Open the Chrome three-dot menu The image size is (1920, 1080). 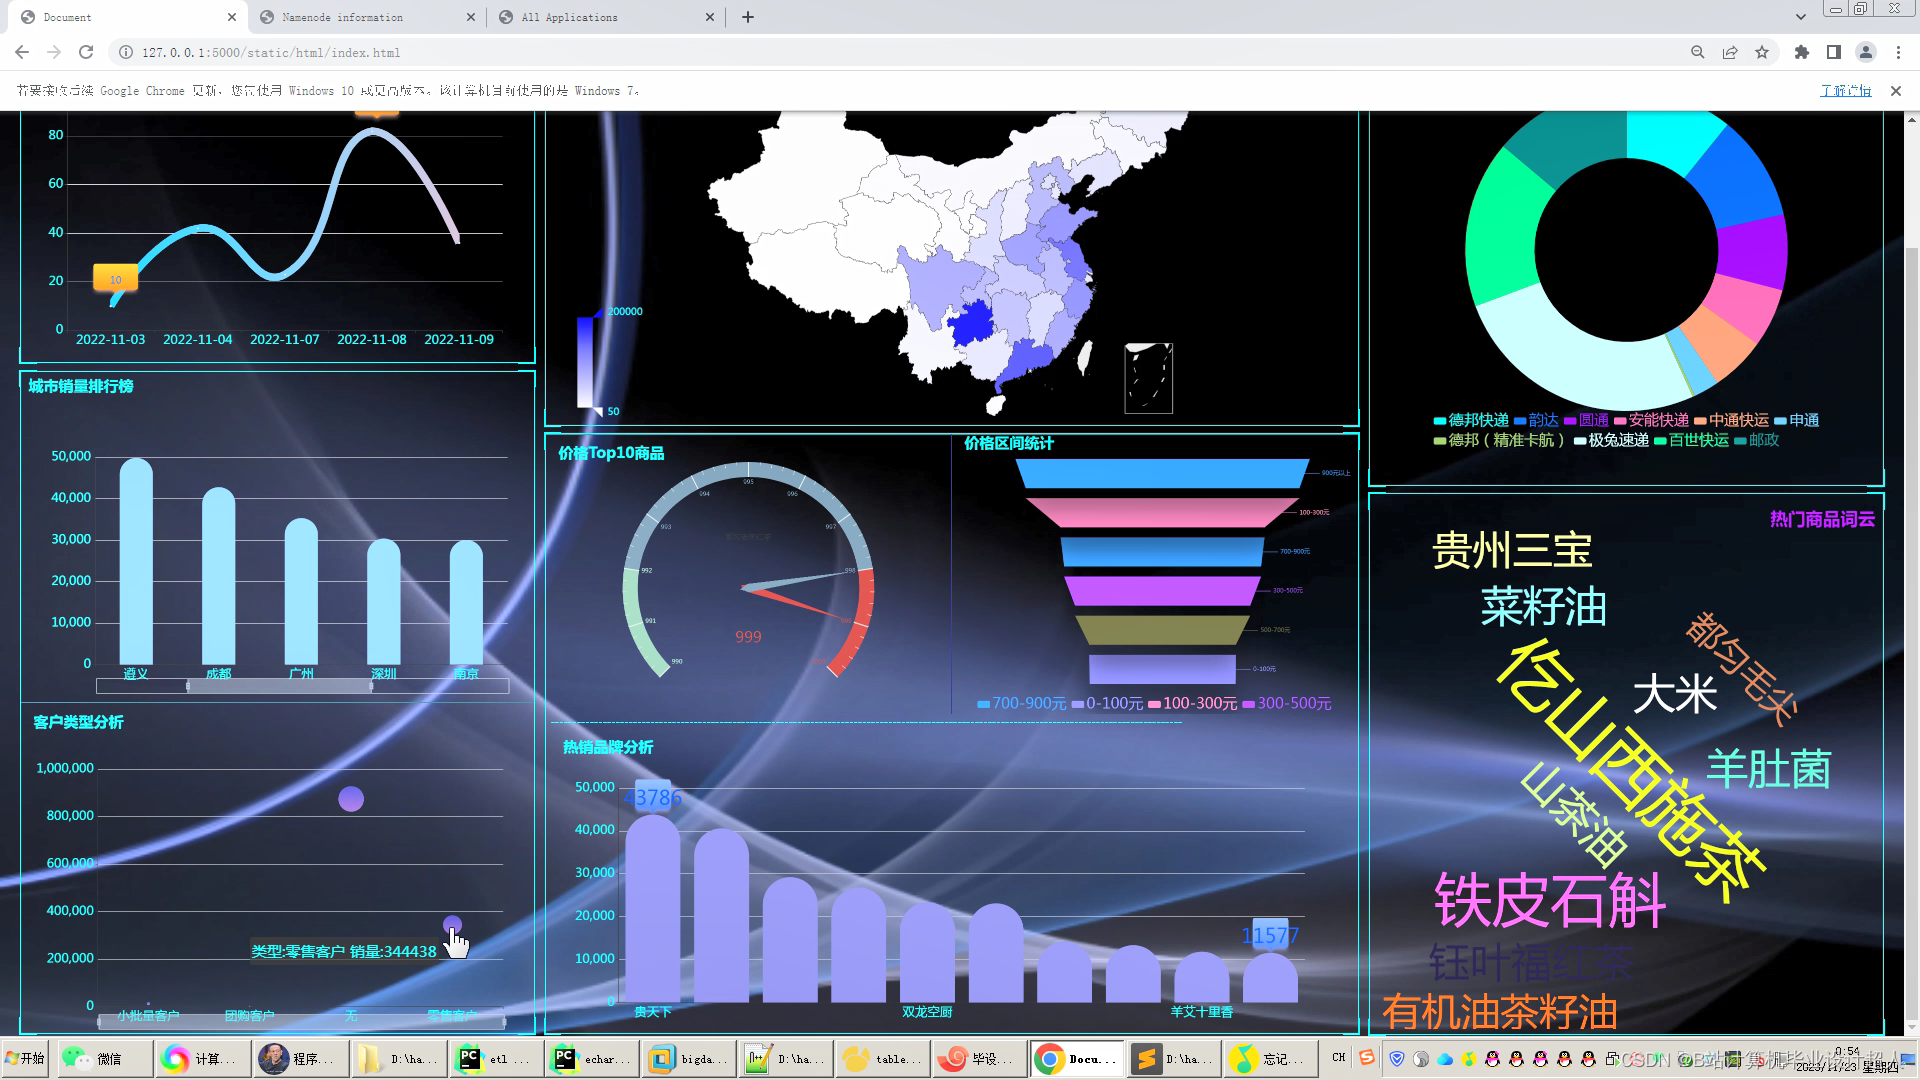pyautogui.click(x=1898, y=52)
